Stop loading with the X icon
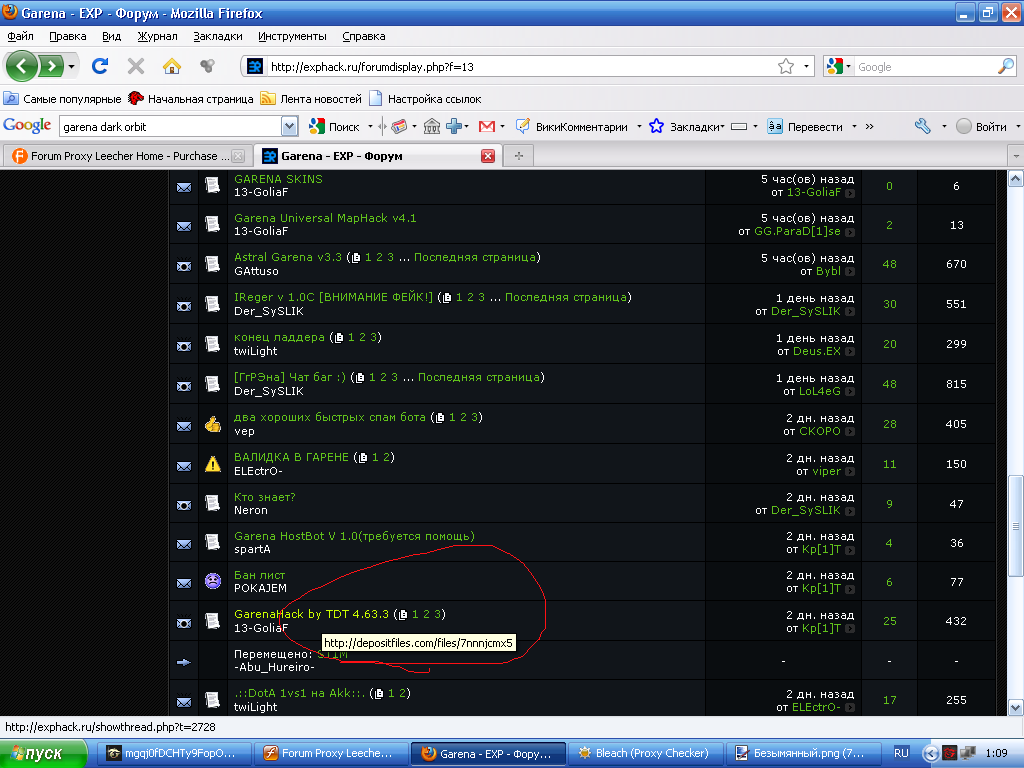The height and width of the screenshot is (768, 1024). tap(136, 66)
